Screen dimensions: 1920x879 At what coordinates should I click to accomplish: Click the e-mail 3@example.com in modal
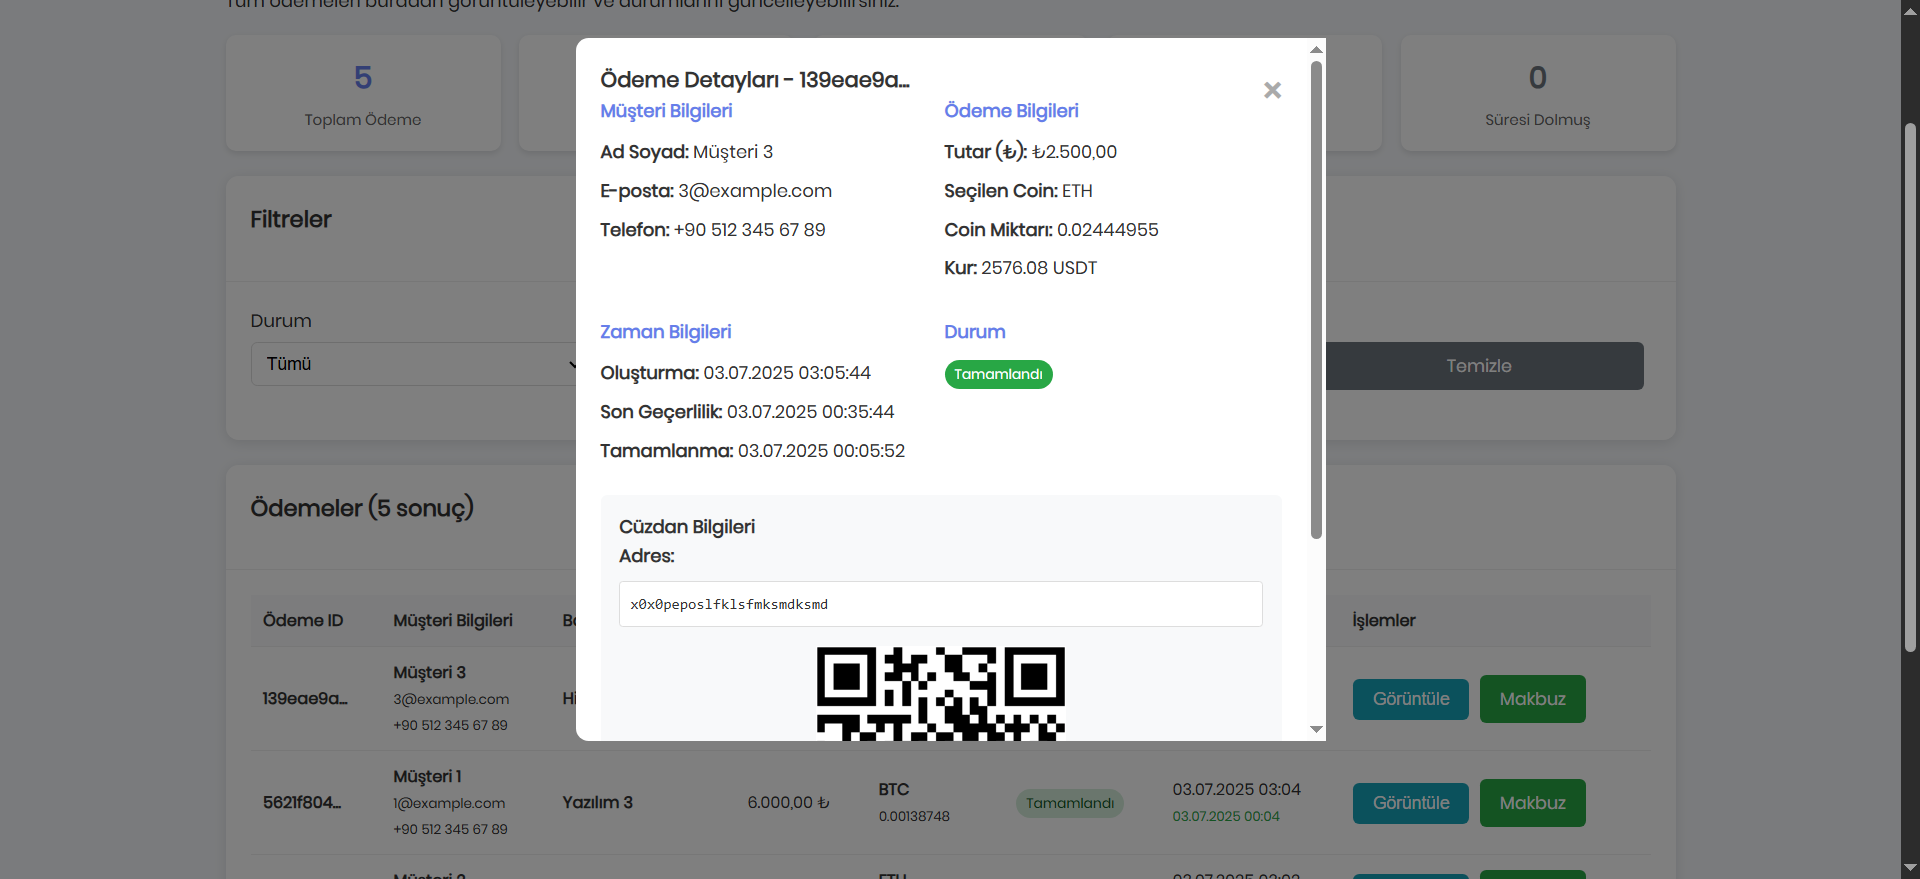coord(755,191)
